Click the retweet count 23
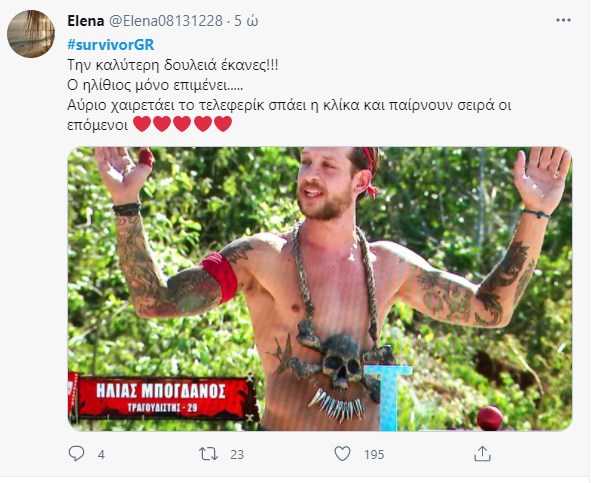This screenshot has height=483, width=591. coord(237,455)
